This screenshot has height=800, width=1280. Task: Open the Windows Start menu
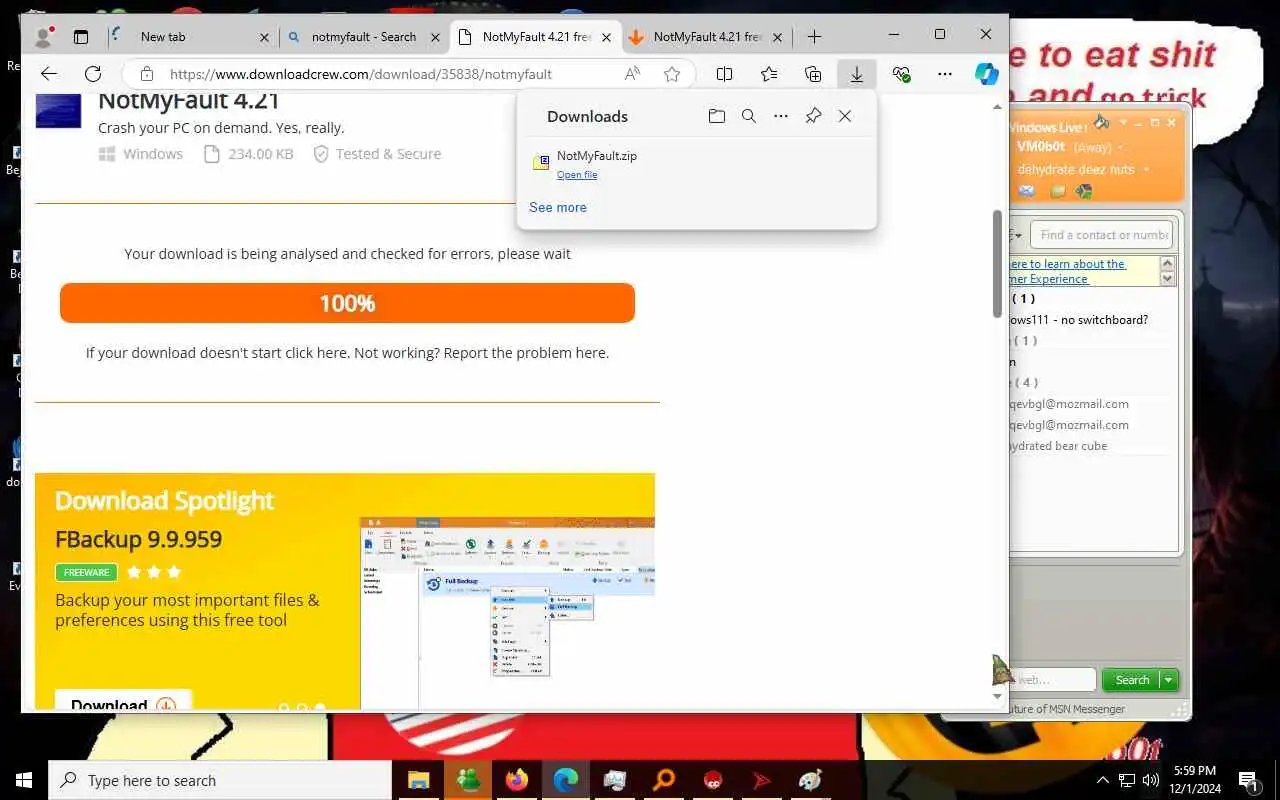pos(24,780)
